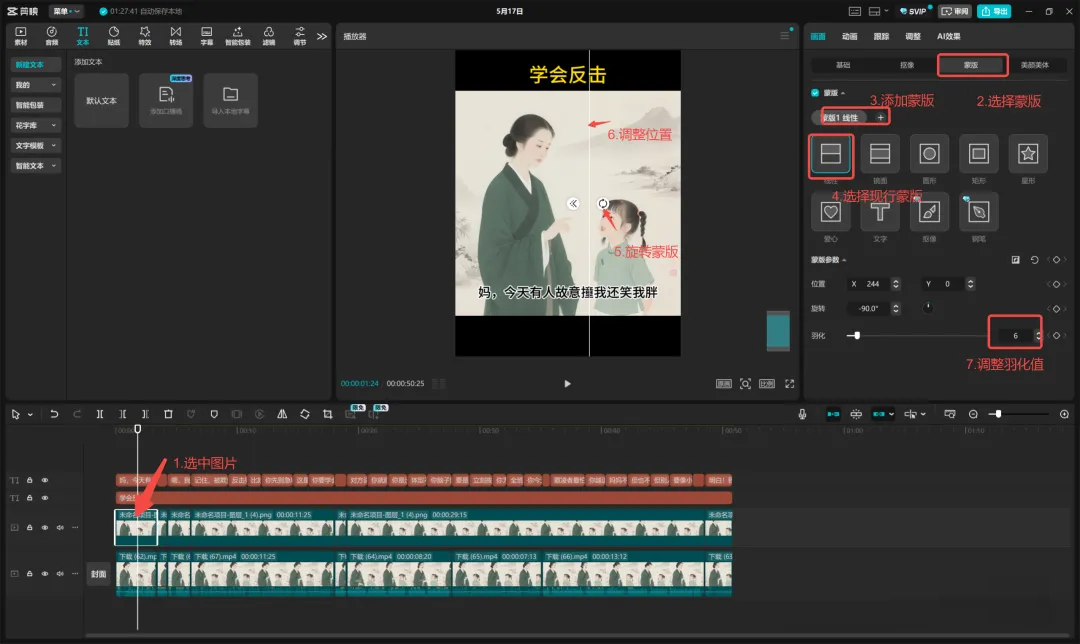Click the timeline zoom-out magnifier icon
Viewport: 1080px width, 644px height.
973,414
